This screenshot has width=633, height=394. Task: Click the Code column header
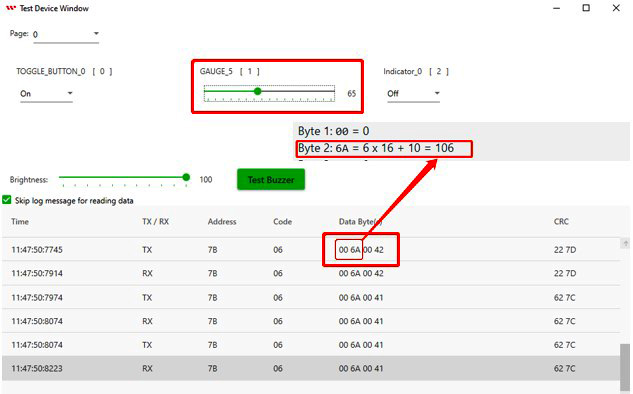[x=283, y=222]
